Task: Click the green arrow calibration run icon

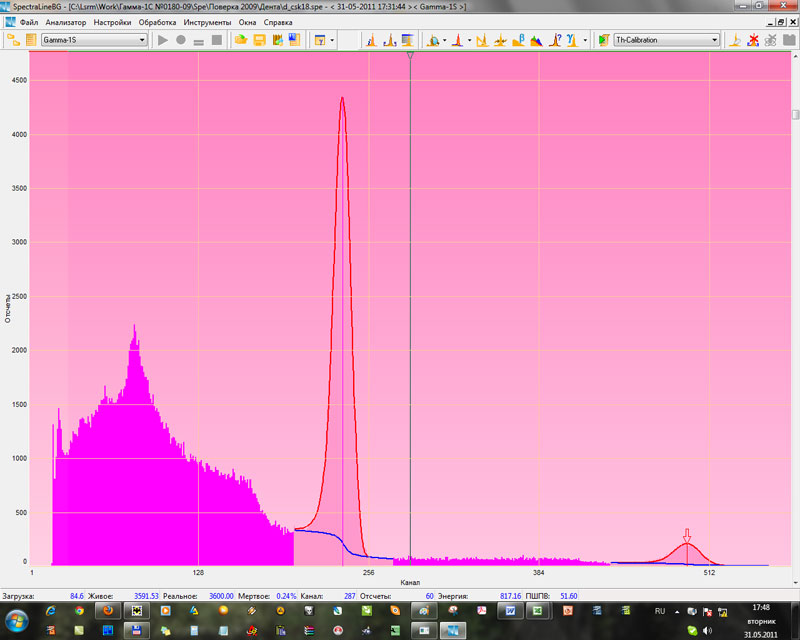Action: click(603, 40)
